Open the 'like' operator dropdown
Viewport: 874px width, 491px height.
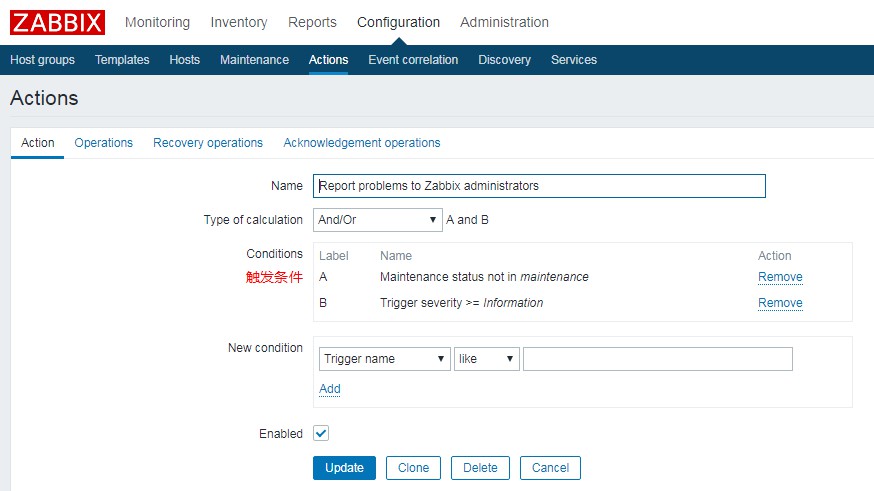click(486, 359)
